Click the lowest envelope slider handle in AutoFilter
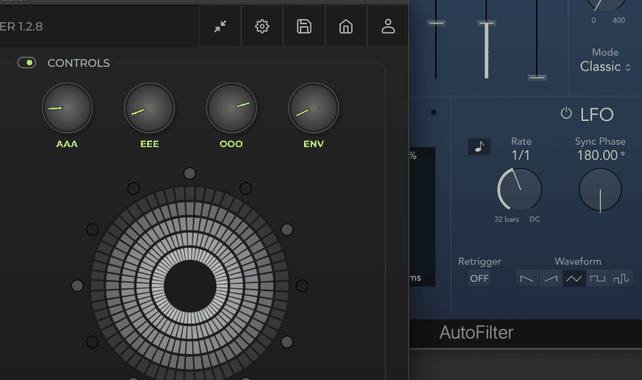642x380 pixels. (x=537, y=77)
